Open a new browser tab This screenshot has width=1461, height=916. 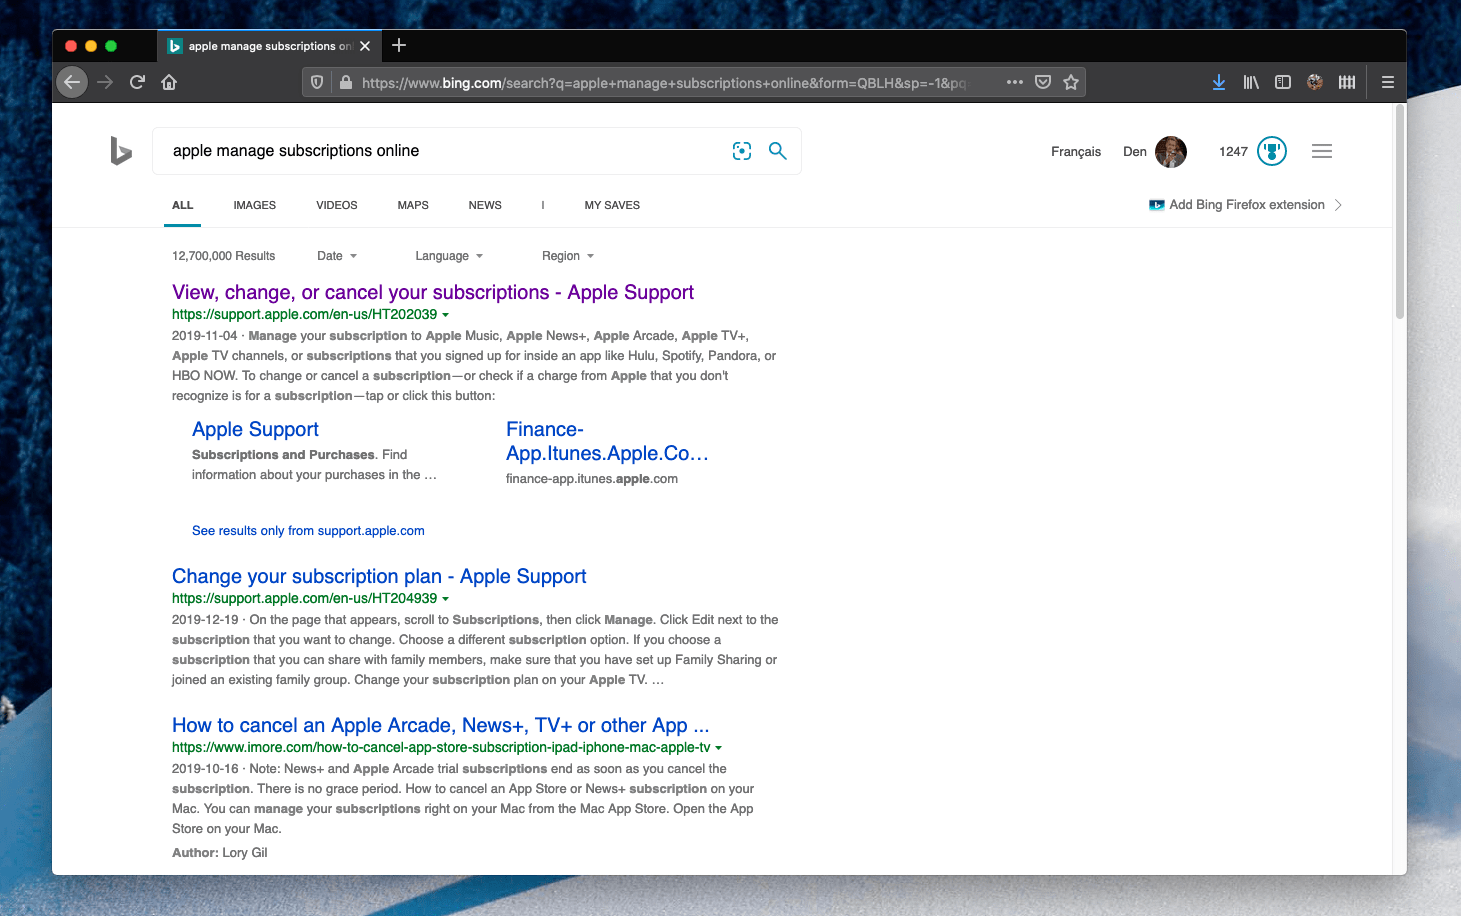coord(399,45)
